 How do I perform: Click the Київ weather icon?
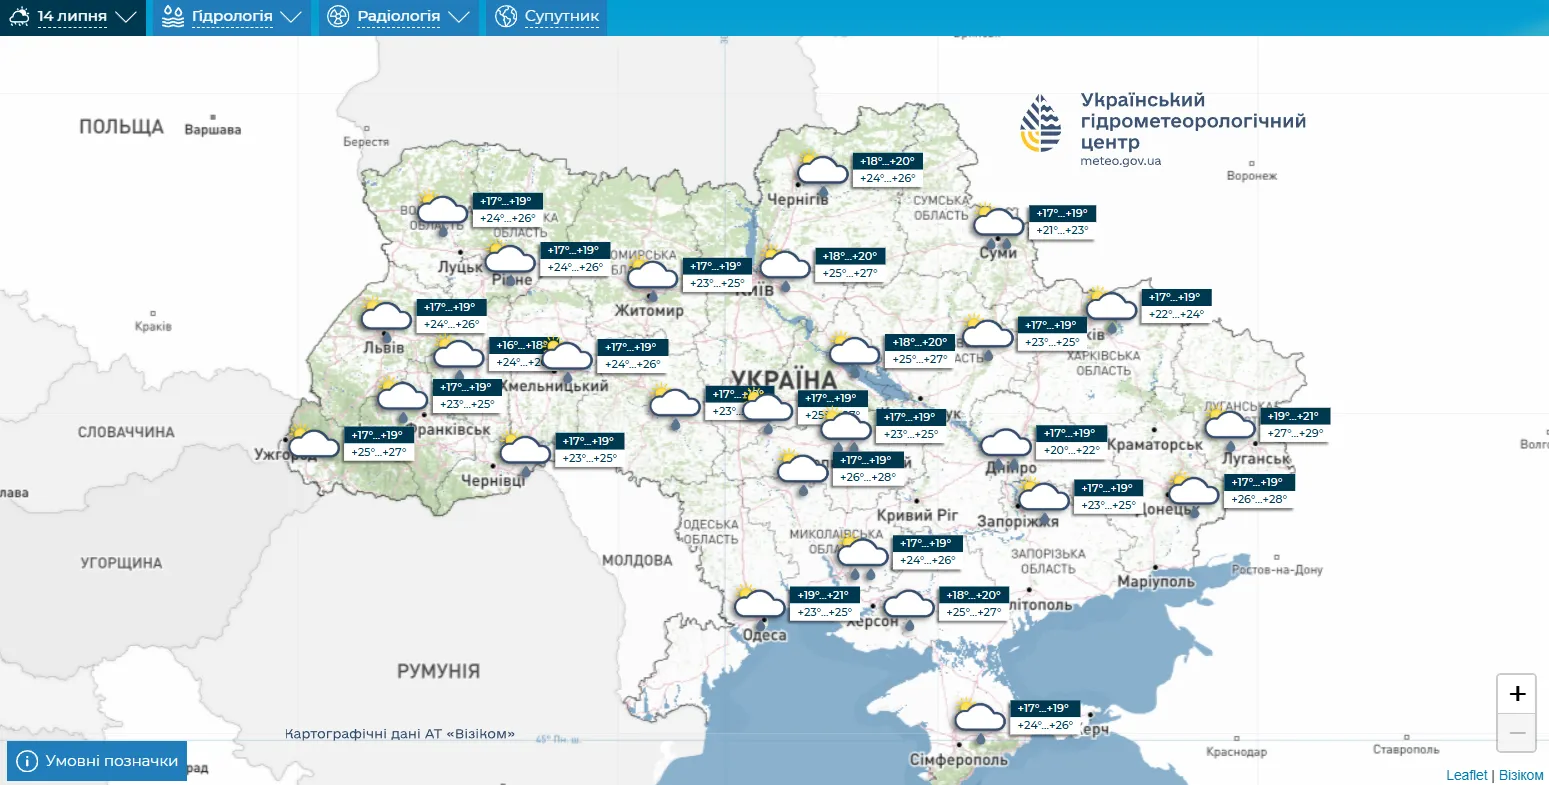784,268
